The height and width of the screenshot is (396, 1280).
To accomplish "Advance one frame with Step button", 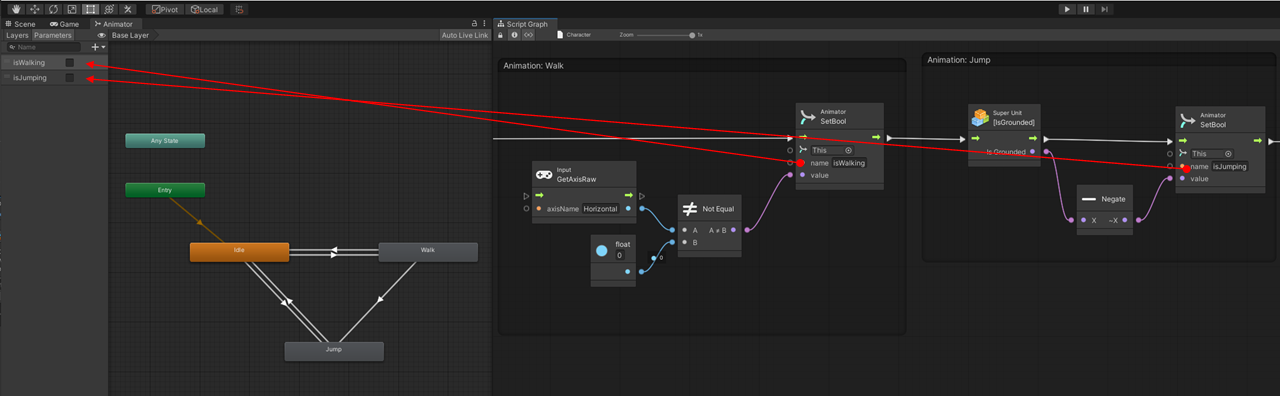I will point(1104,9).
